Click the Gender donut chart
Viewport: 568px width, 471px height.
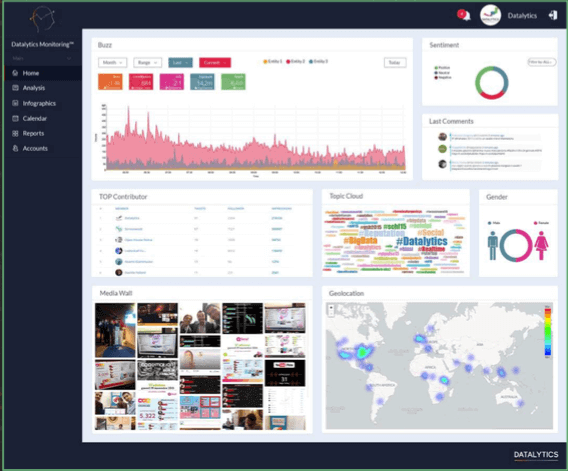(x=517, y=245)
